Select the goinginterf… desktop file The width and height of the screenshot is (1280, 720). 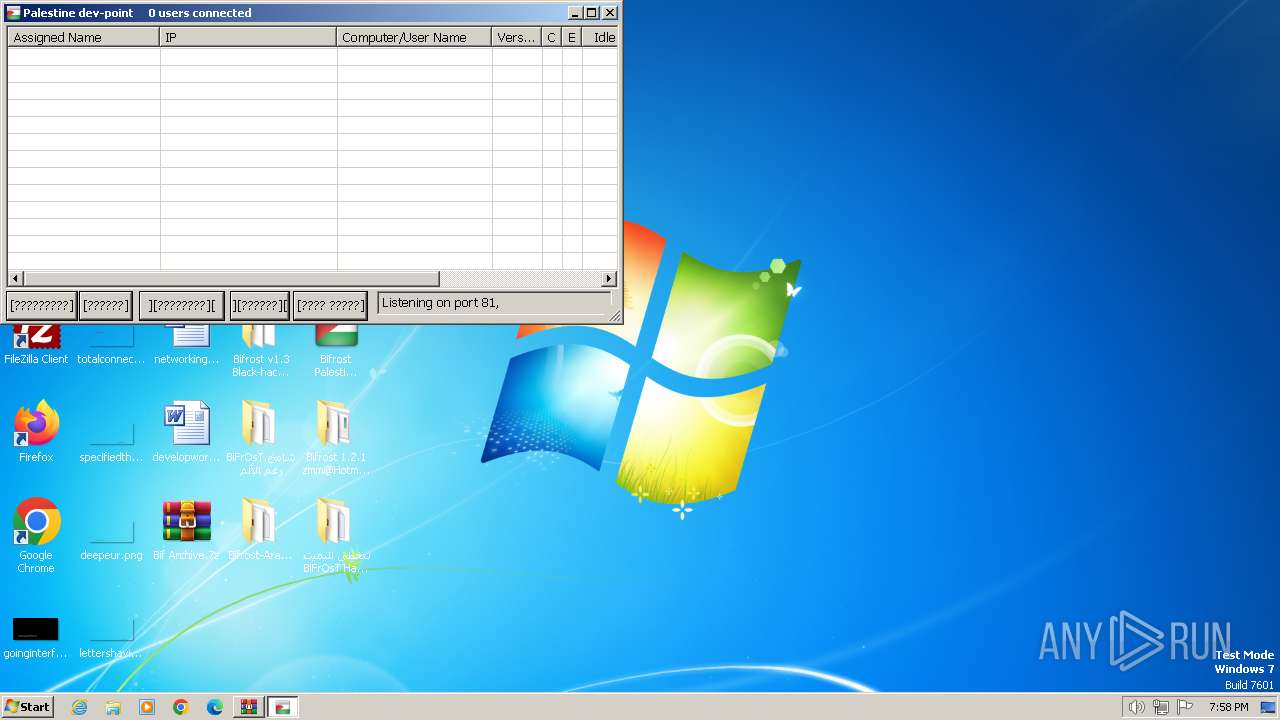tap(36, 637)
